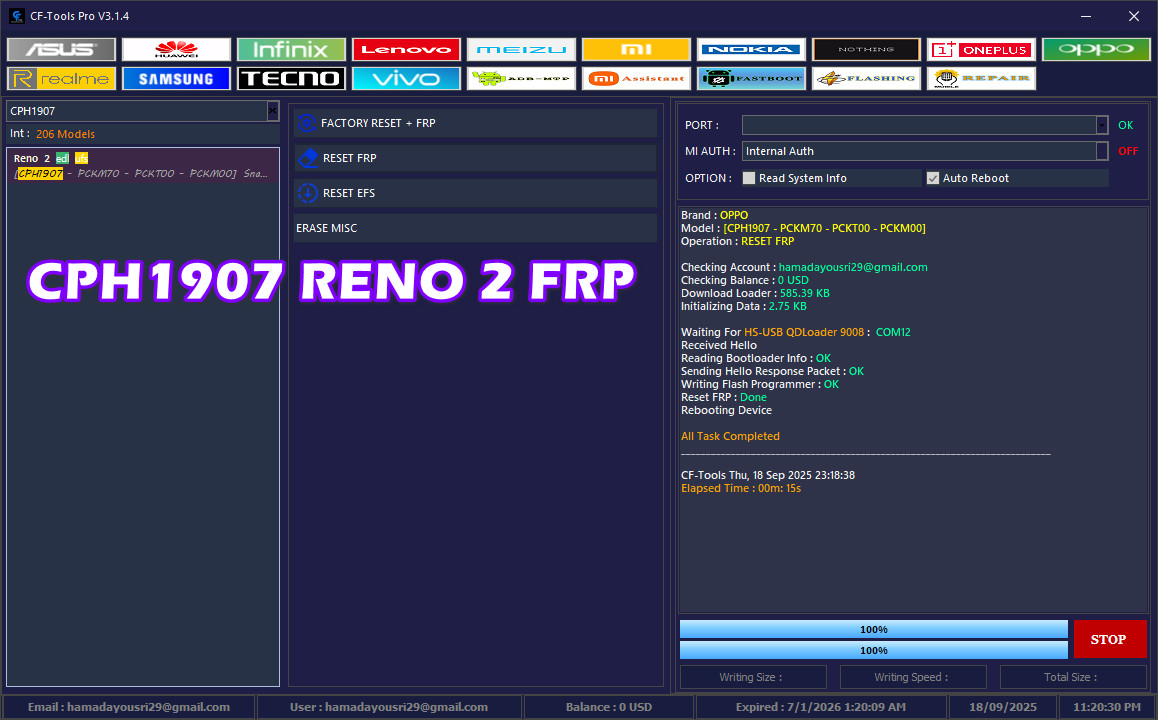Click the Total Size field
The height and width of the screenshot is (720, 1158).
1073,677
